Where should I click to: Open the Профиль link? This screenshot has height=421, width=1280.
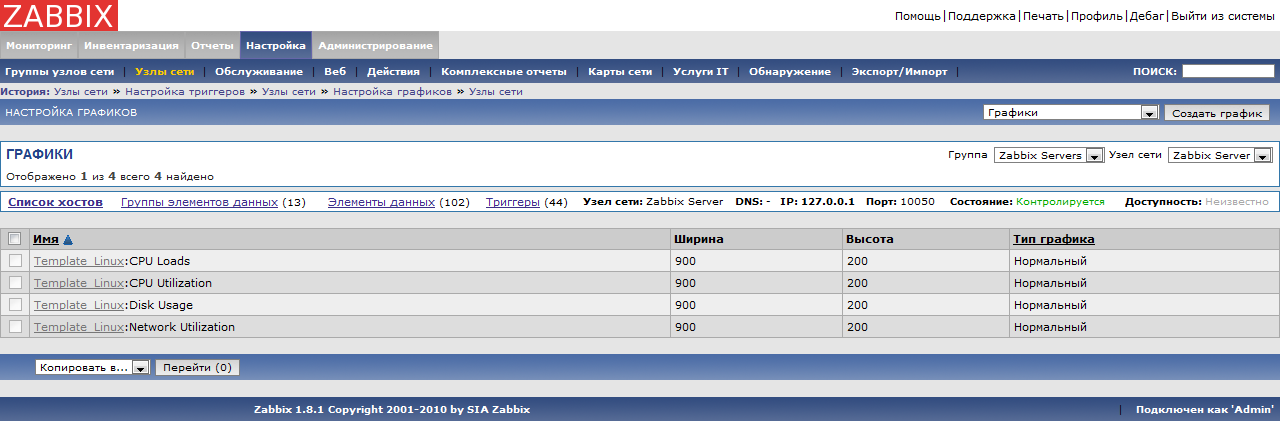point(1097,16)
